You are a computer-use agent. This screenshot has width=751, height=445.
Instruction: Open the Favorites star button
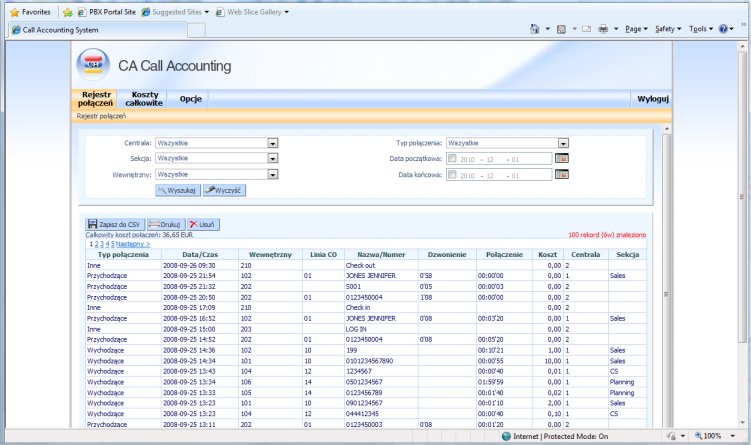(30, 12)
